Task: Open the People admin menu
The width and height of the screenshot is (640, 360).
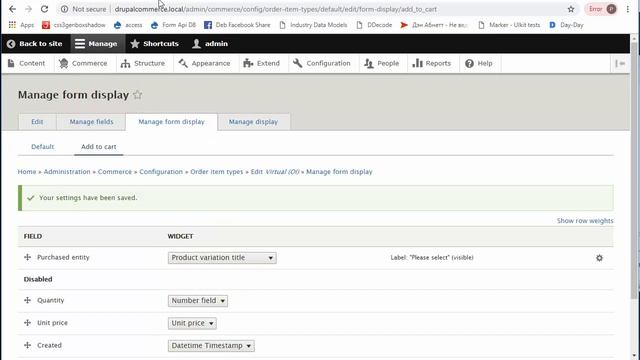Action: 382,63
